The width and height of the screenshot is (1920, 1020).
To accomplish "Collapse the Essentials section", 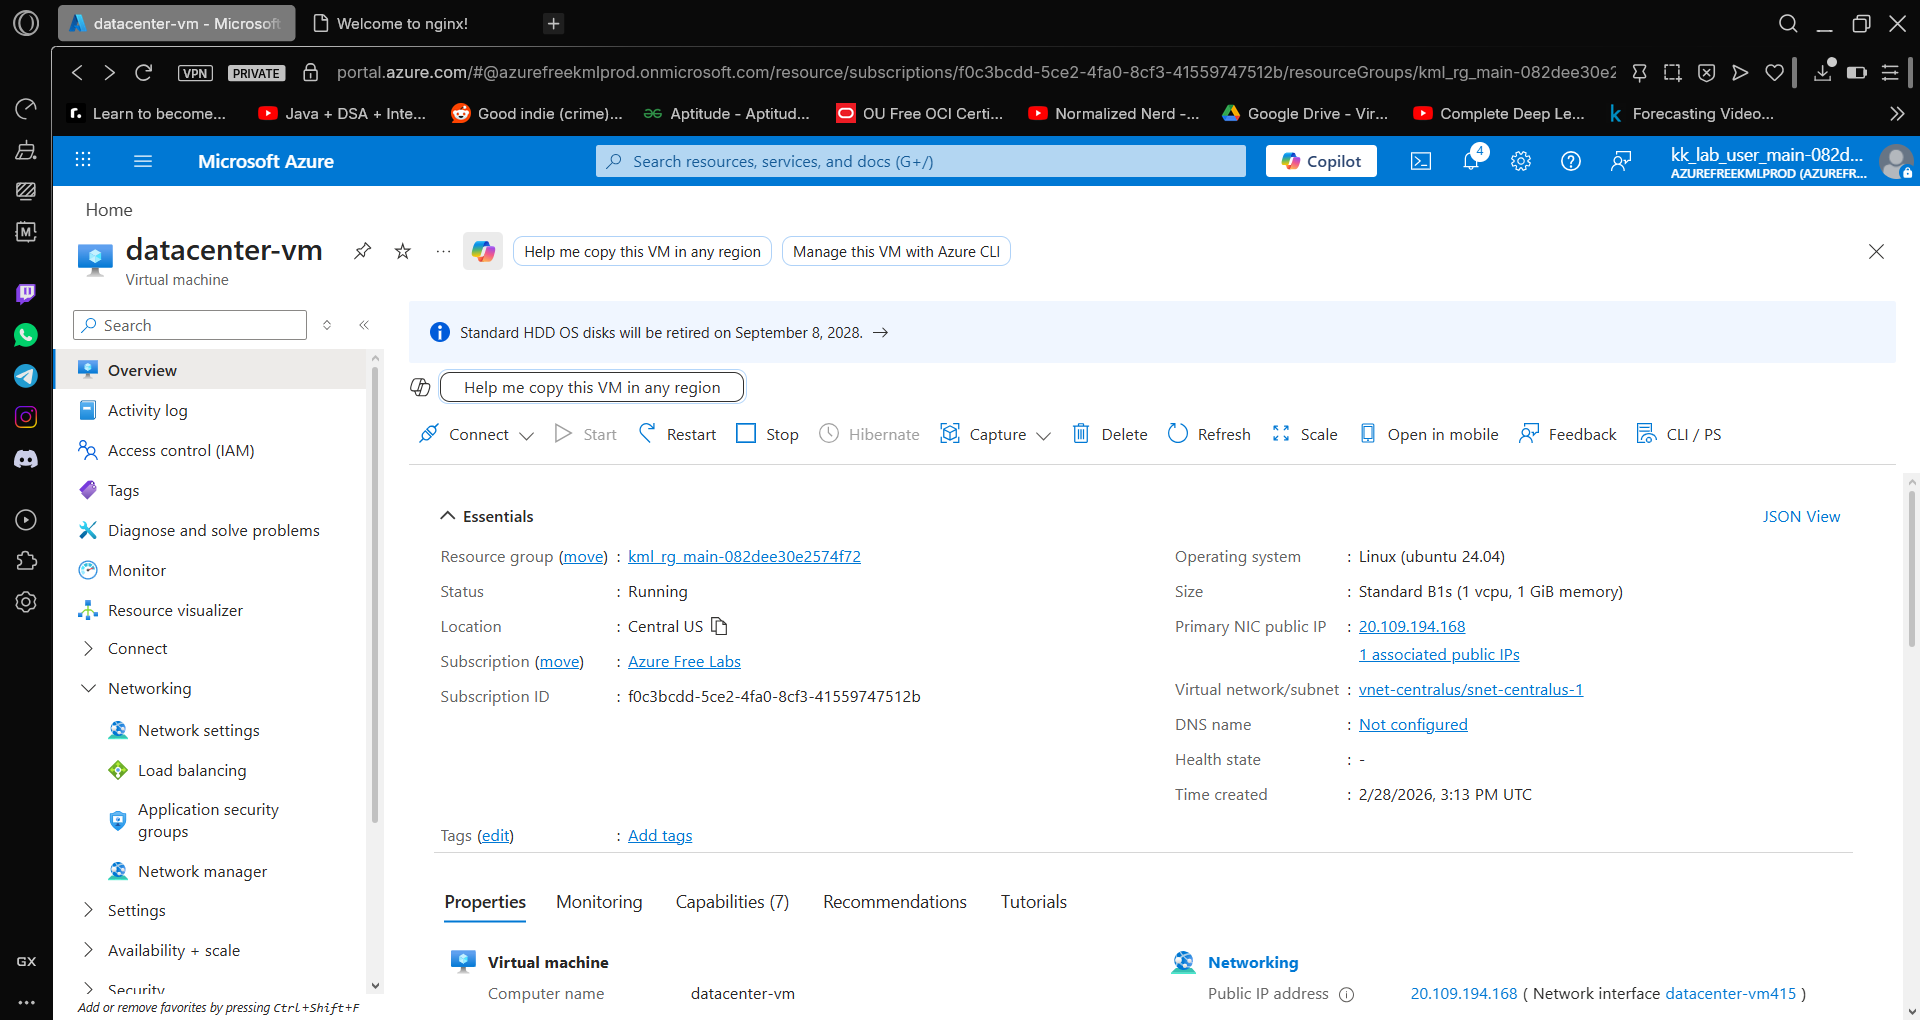I will tap(447, 516).
